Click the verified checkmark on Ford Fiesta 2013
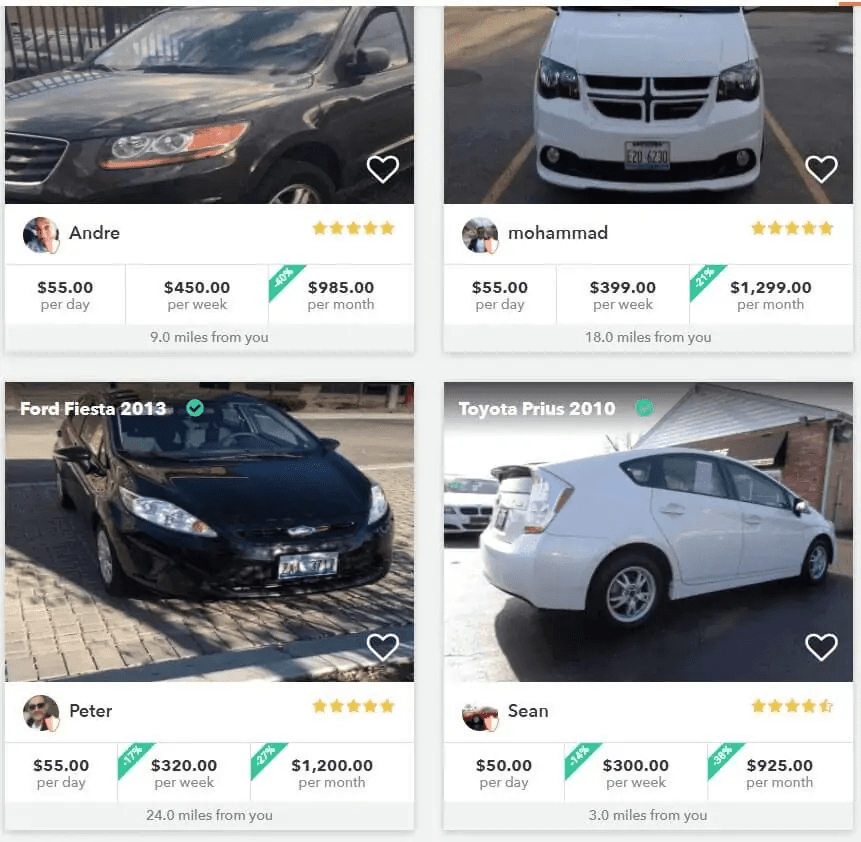 click(x=195, y=408)
